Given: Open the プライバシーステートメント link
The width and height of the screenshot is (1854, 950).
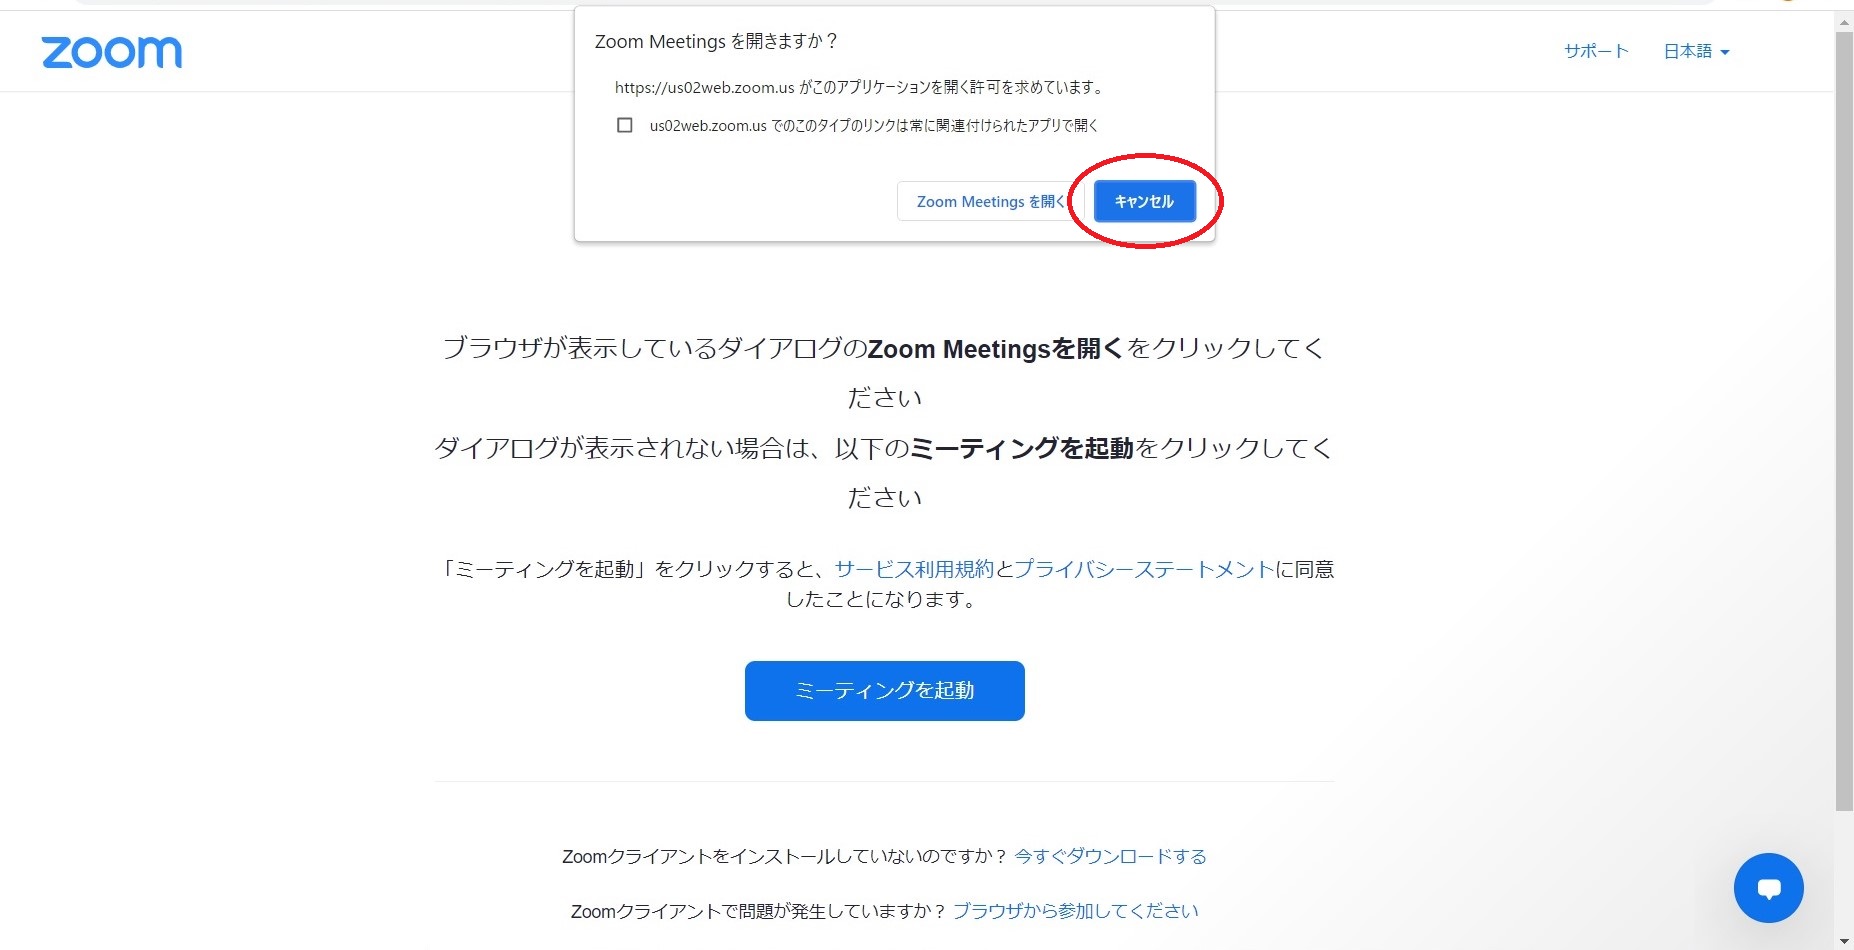Looking at the screenshot, I should pos(1144,569).
